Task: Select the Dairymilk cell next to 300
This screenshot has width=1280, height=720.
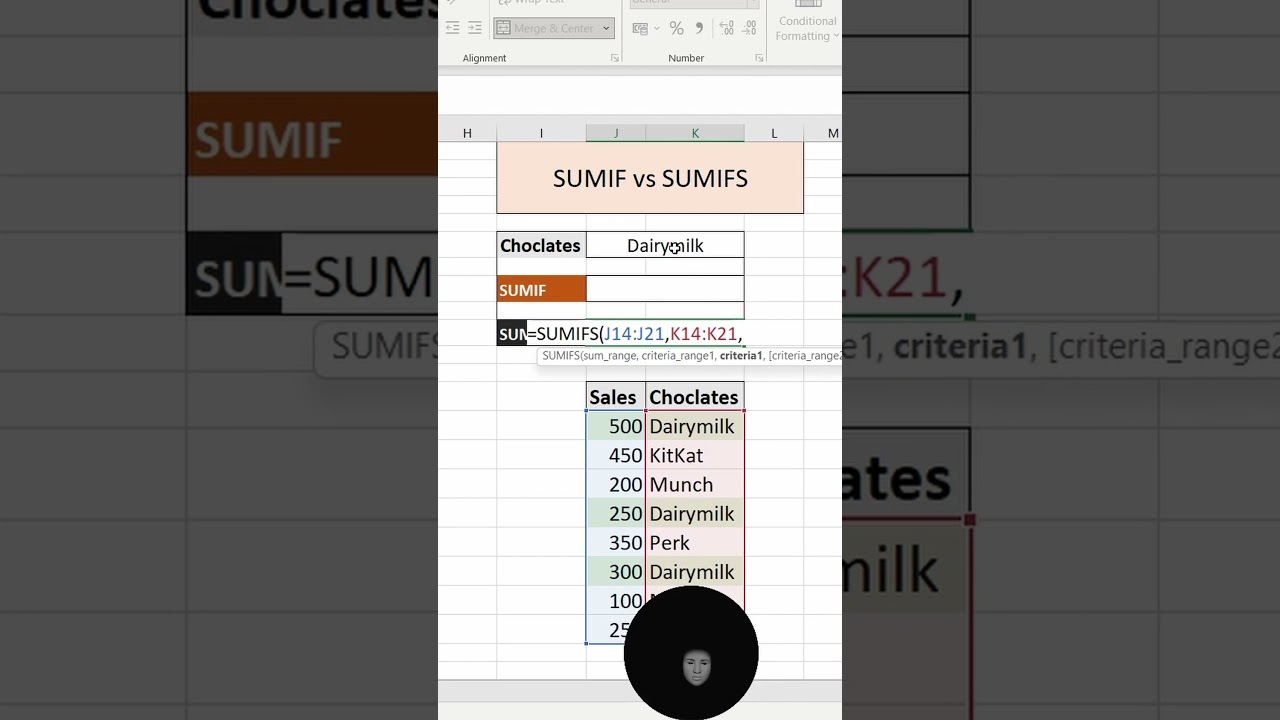Action: 695,571
